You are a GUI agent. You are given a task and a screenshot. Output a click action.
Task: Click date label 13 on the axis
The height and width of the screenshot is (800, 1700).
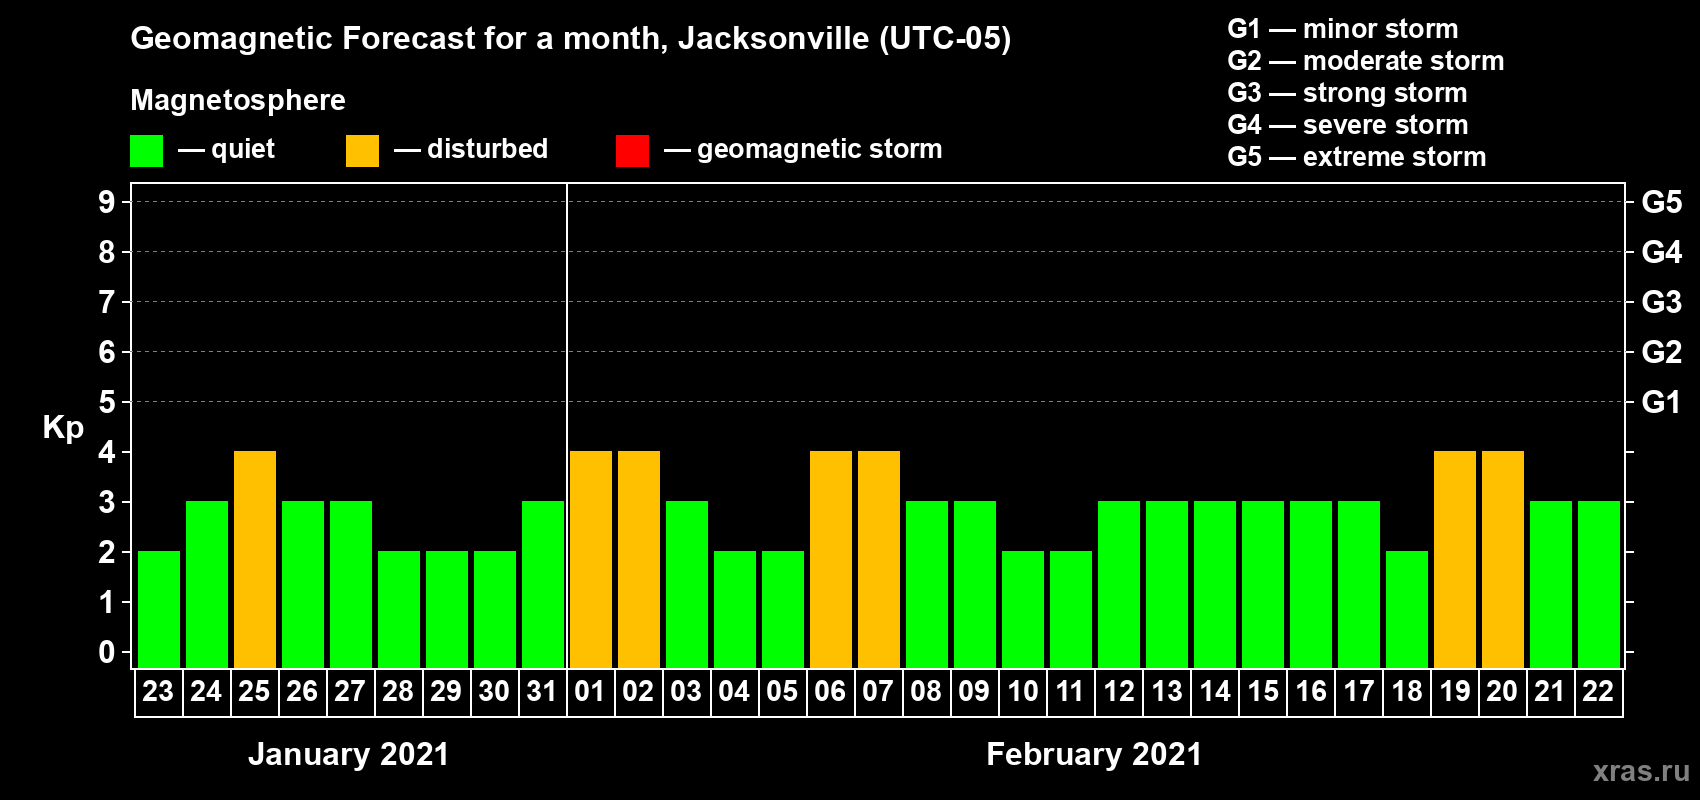[1167, 691]
